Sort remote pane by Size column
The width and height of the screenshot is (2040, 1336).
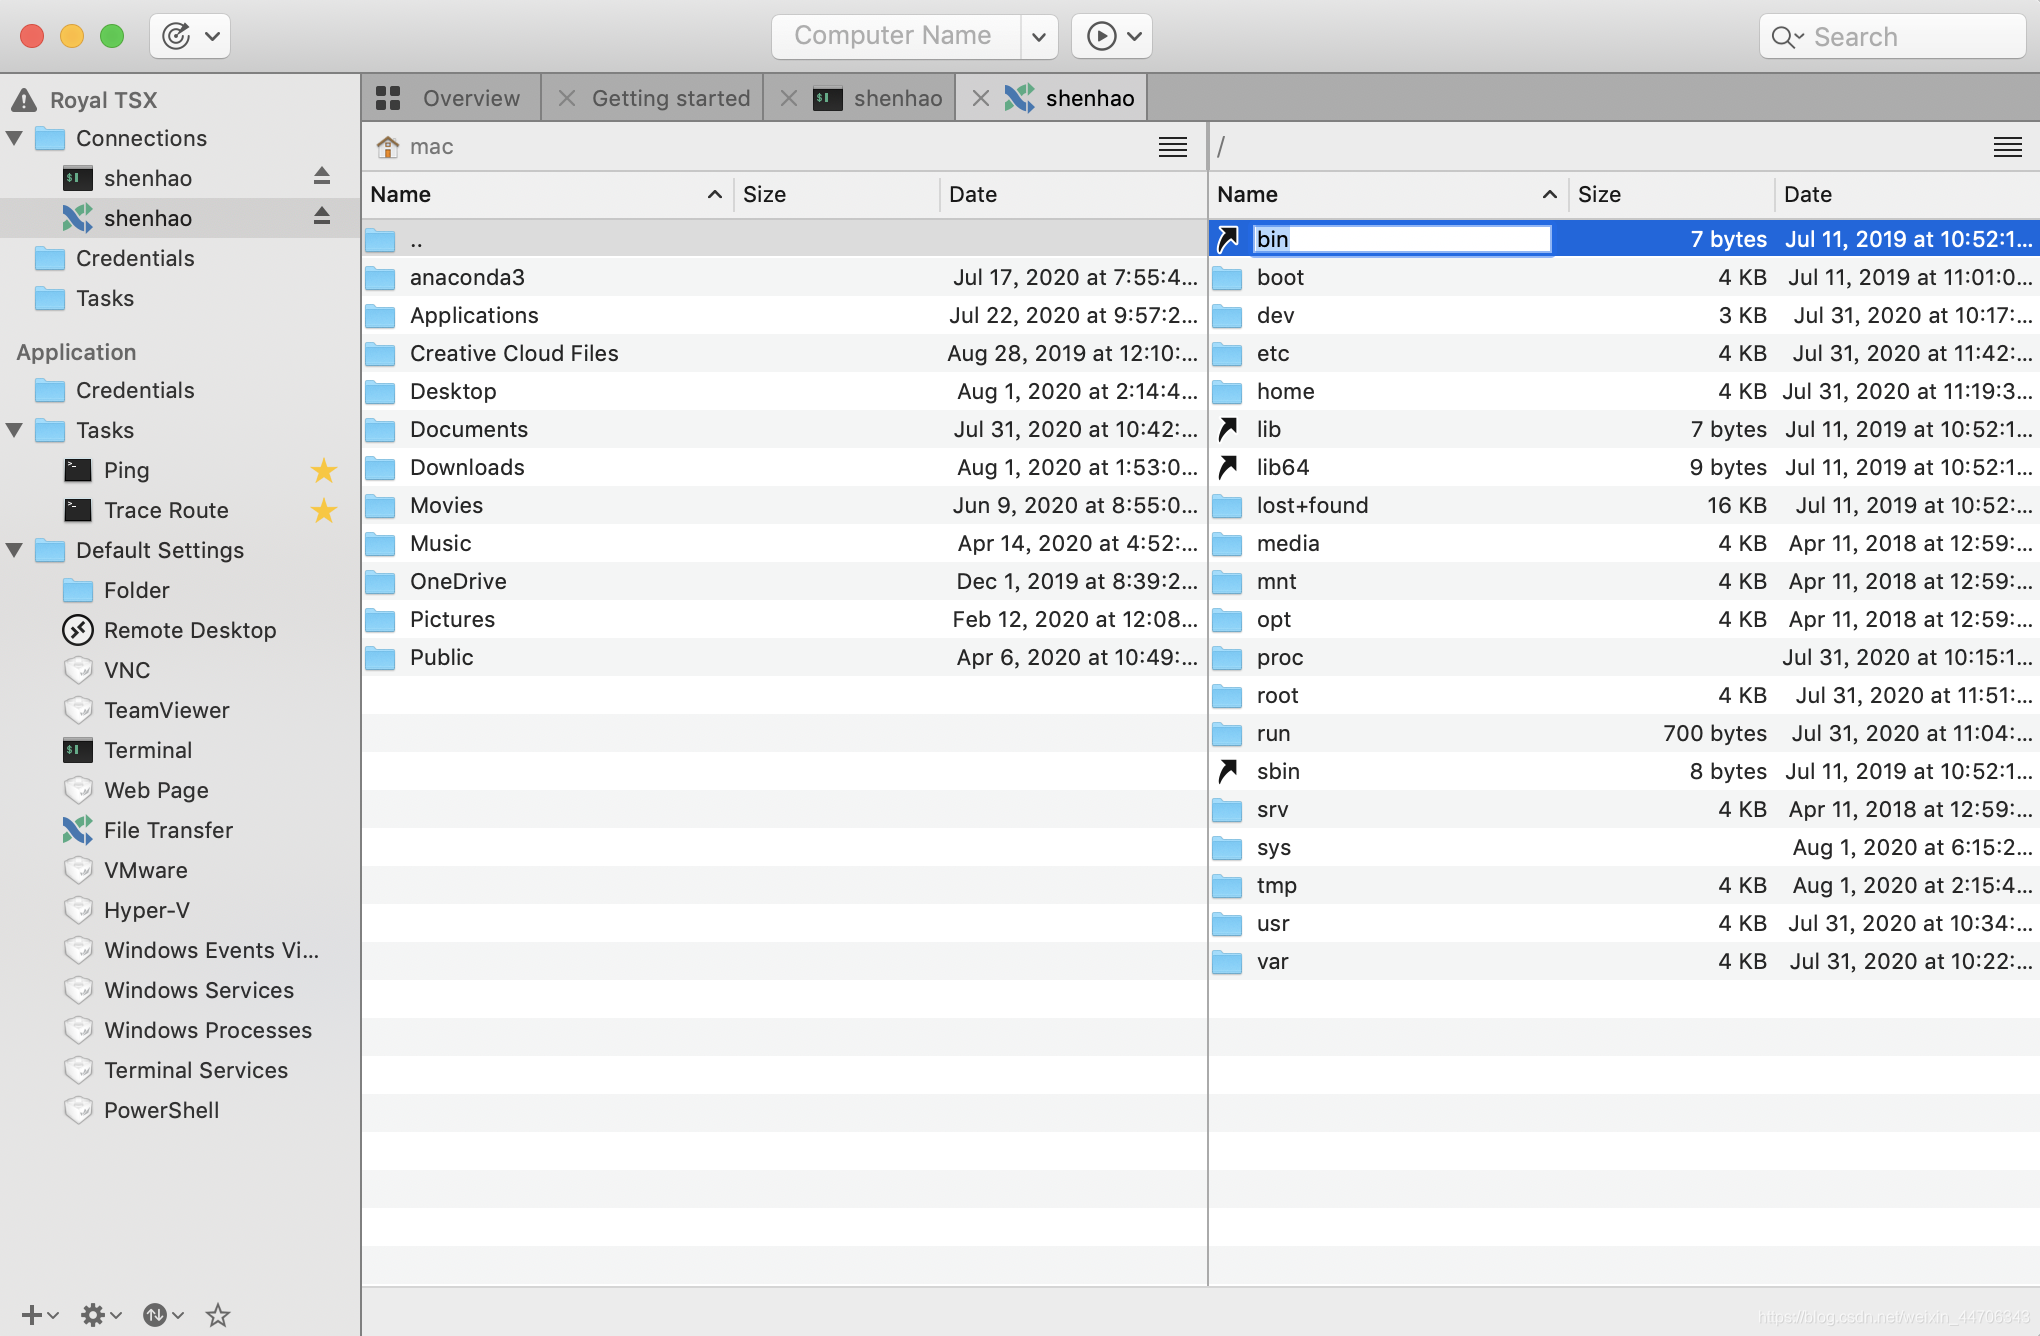tap(1599, 194)
